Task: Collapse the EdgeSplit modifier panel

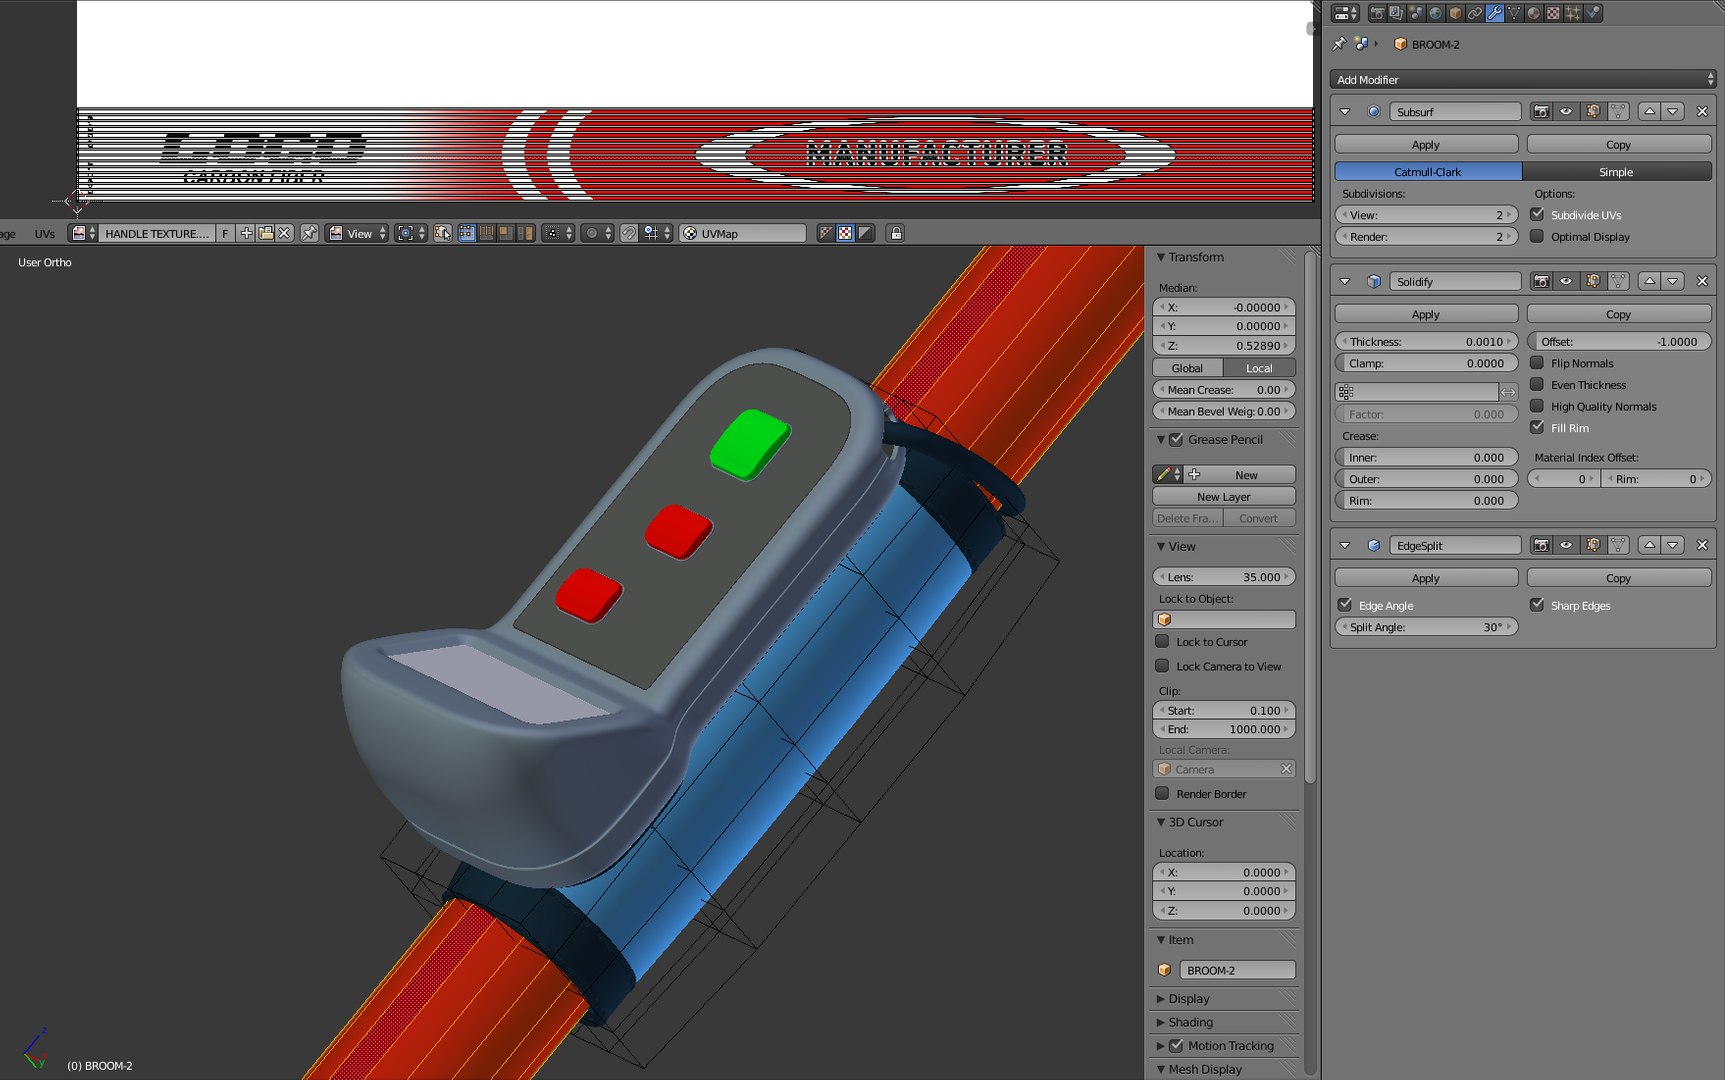Action: [x=1345, y=546]
